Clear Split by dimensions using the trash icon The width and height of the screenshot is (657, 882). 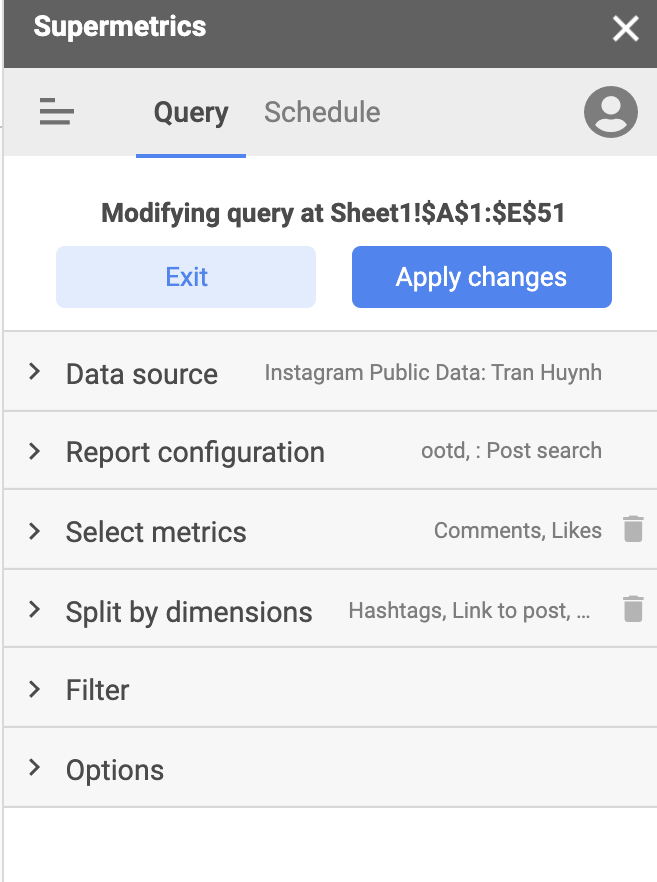pyautogui.click(x=633, y=609)
